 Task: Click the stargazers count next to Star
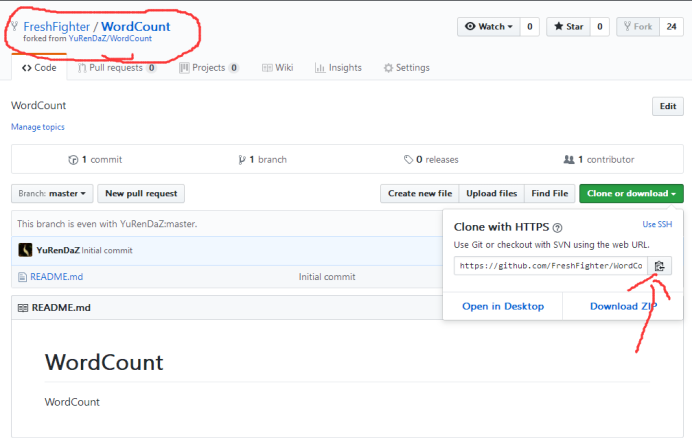click(x=600, y=27)
